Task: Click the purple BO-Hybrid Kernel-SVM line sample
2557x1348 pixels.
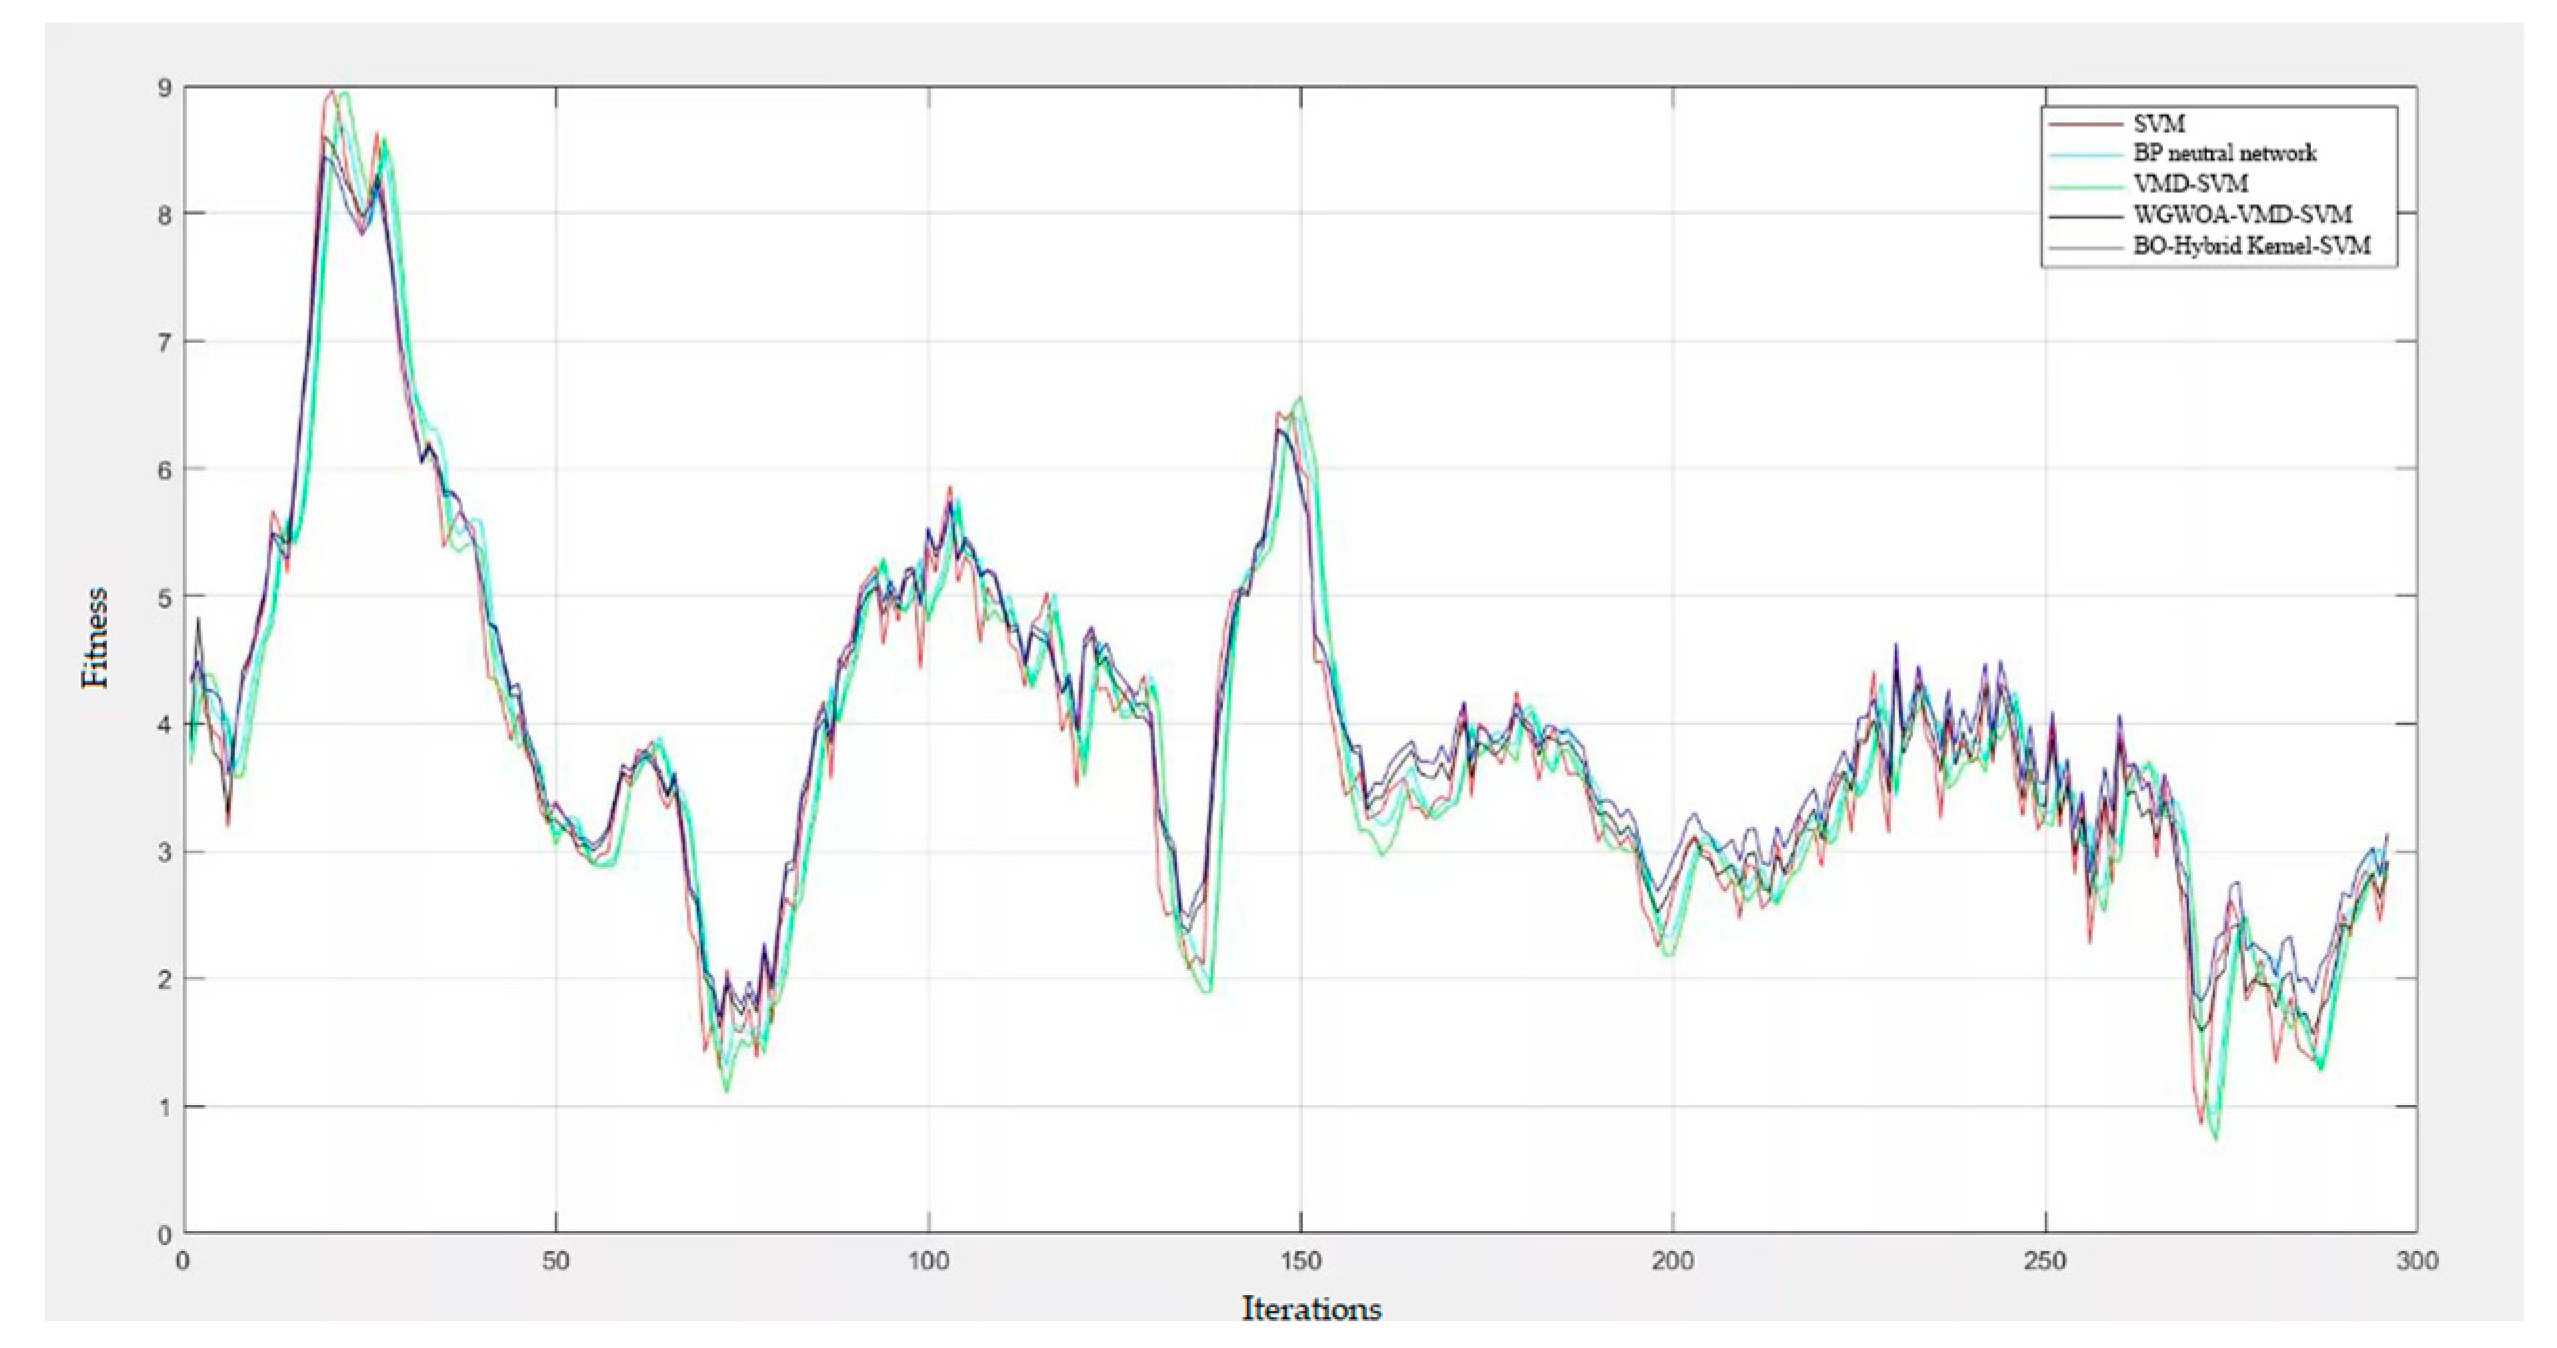Action: click(2085, 247)
